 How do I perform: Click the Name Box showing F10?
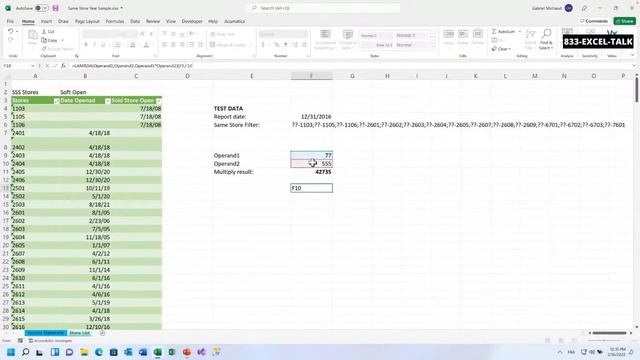pos(16,66)
